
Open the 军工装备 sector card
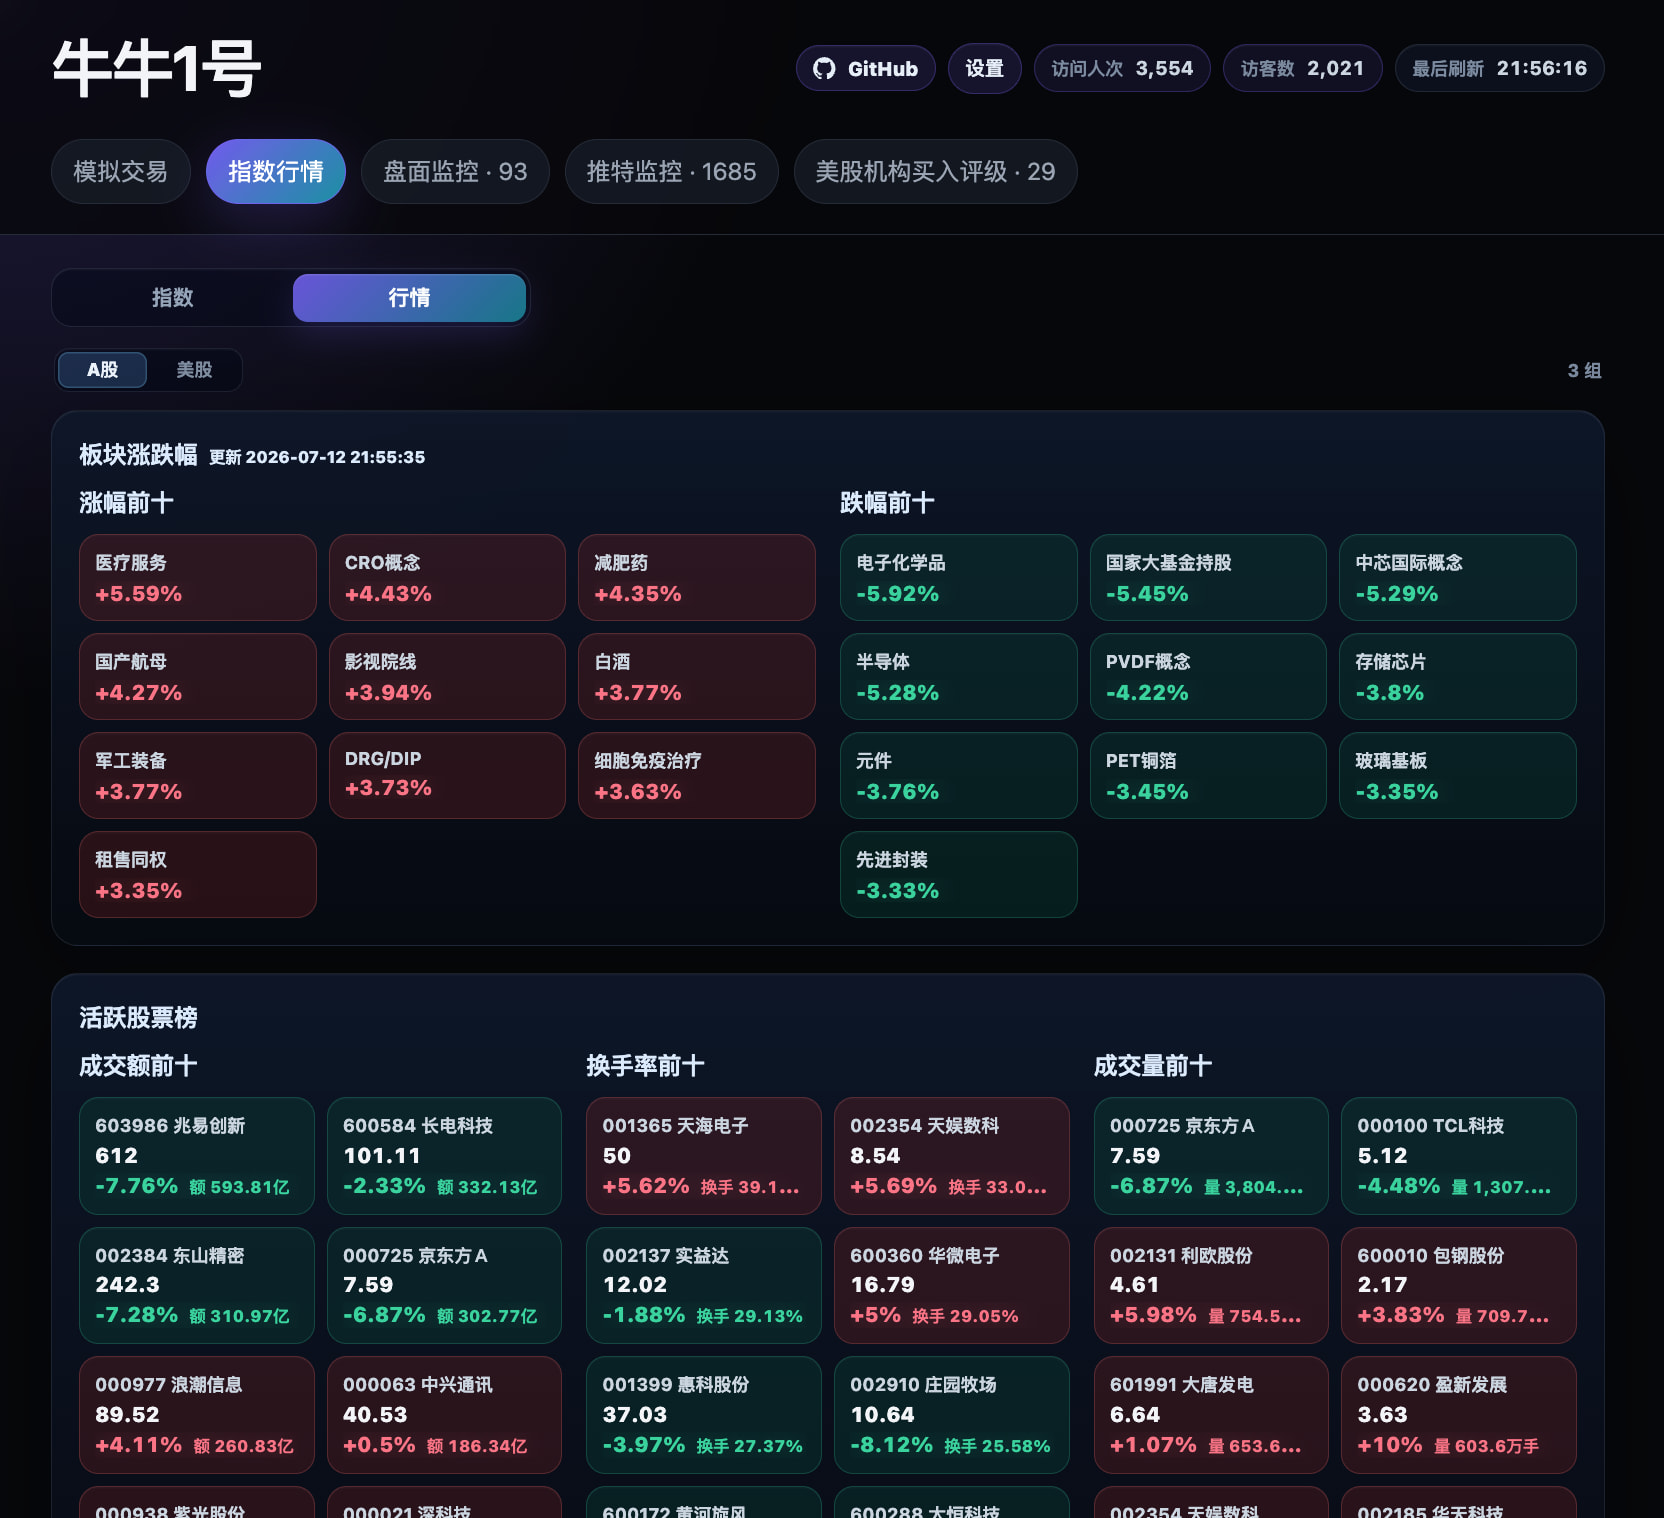coord(198,775)
